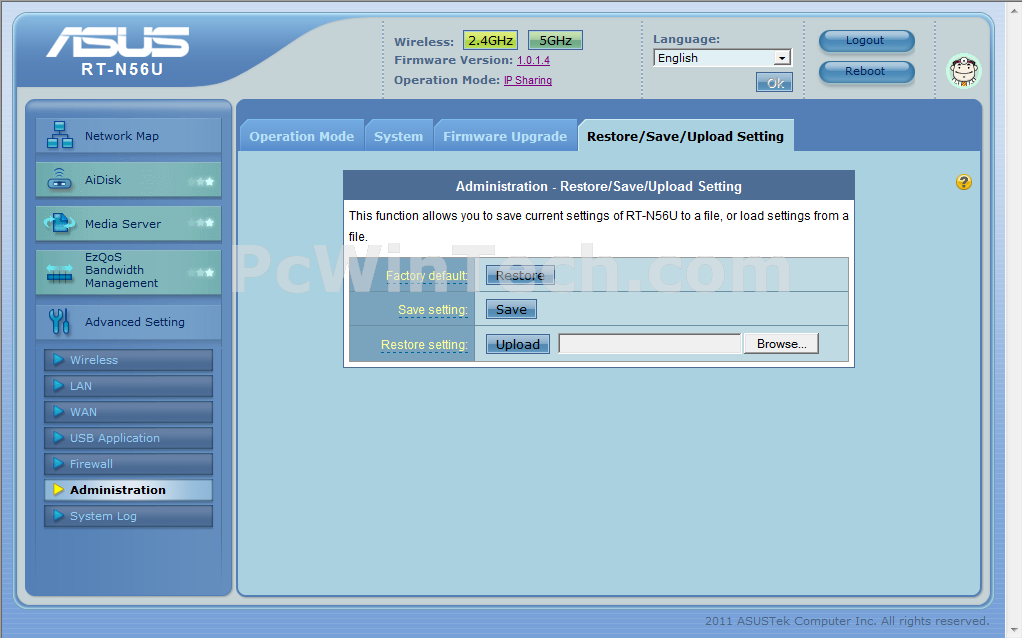Open the Firmware Upgrade tab
This screenshot has width=1022, height=638.
(505, 136)
